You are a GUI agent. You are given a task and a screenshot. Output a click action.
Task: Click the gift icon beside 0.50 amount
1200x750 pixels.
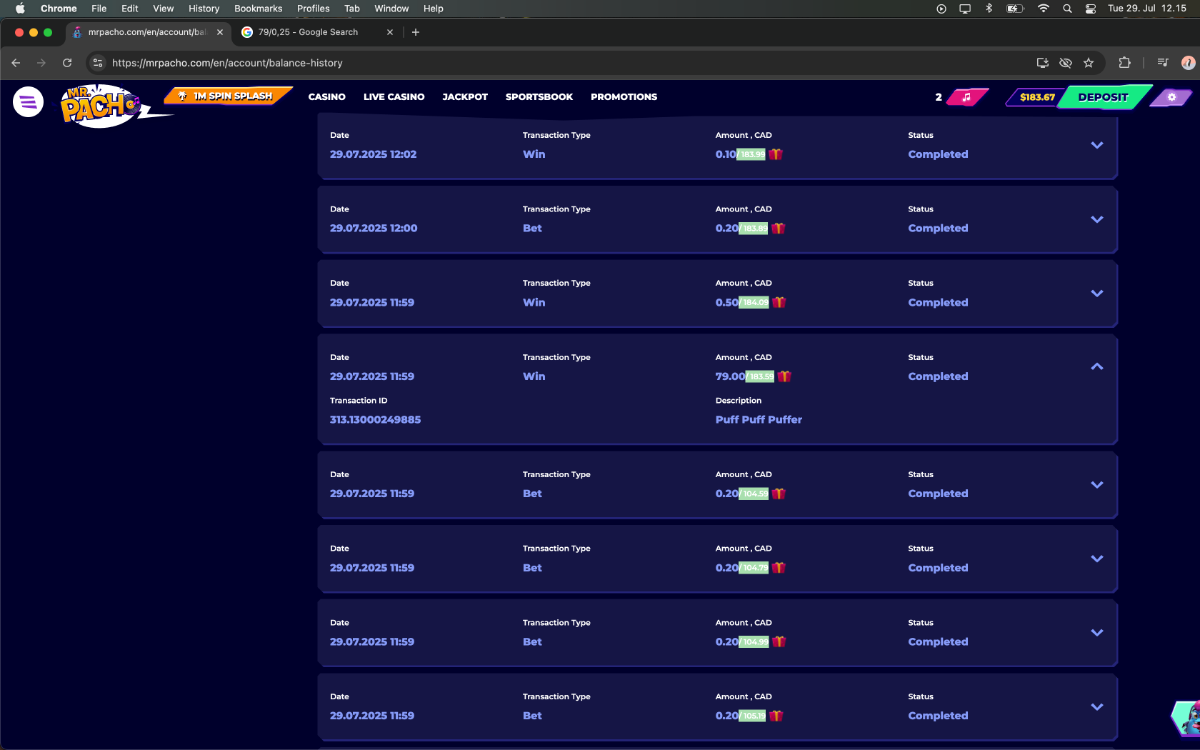(778, 302)
